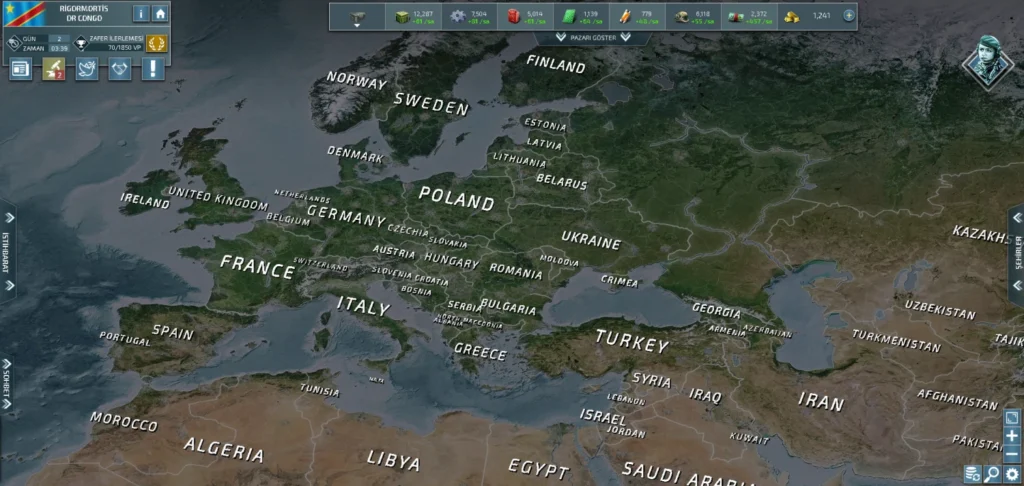Expand the İstihbarat left side panel
This screenshot has width=1024, height=486.
click(7, 251)
